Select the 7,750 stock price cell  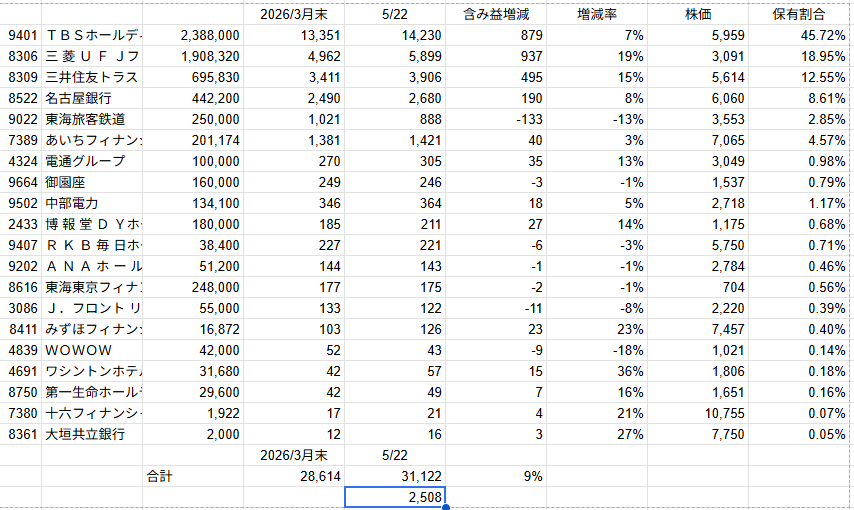(x=698, y=434)
